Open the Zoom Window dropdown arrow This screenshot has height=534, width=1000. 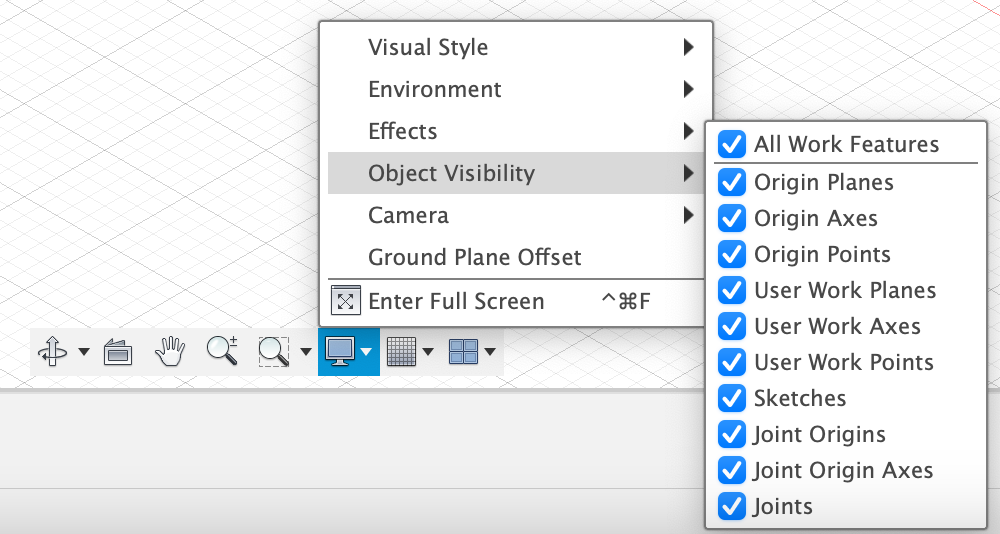[x=305, y=352]
